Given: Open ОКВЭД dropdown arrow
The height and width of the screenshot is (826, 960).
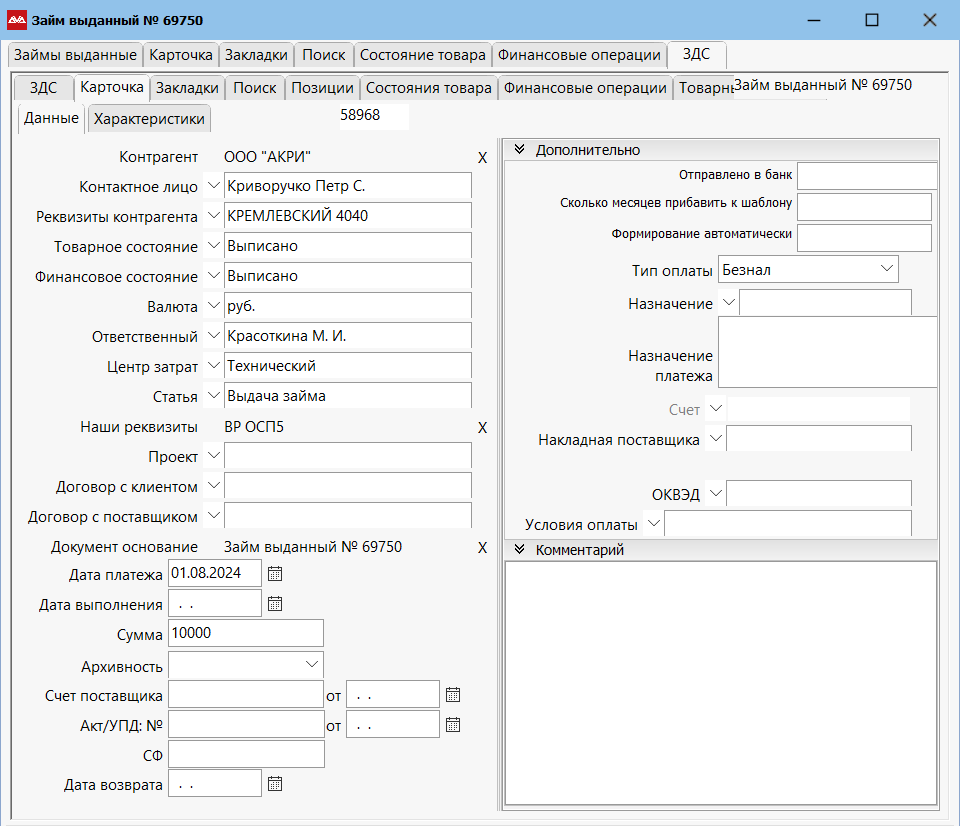Looking at the screenshot, I should 715,492.
